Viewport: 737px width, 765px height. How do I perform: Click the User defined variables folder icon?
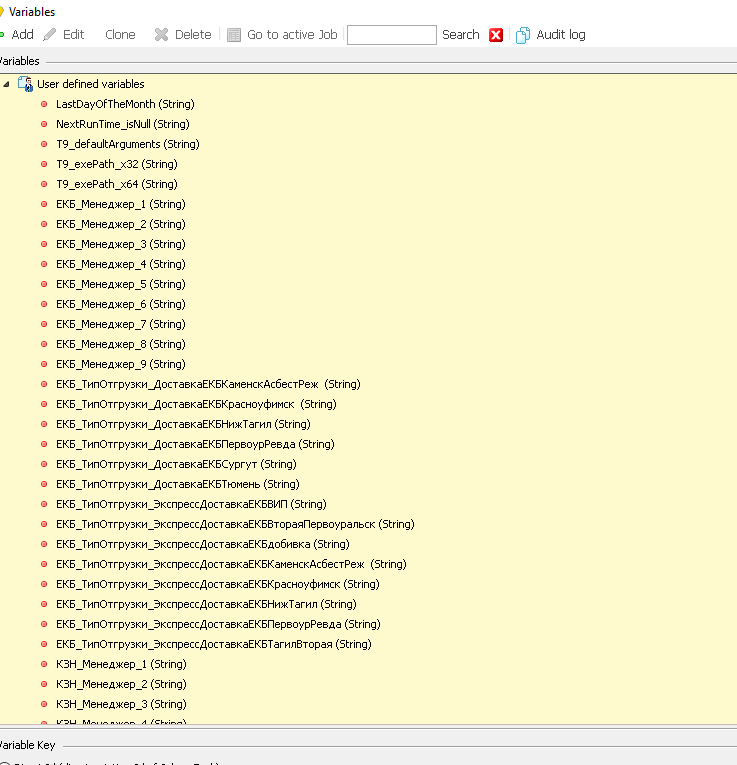click(x=25, y=84)
